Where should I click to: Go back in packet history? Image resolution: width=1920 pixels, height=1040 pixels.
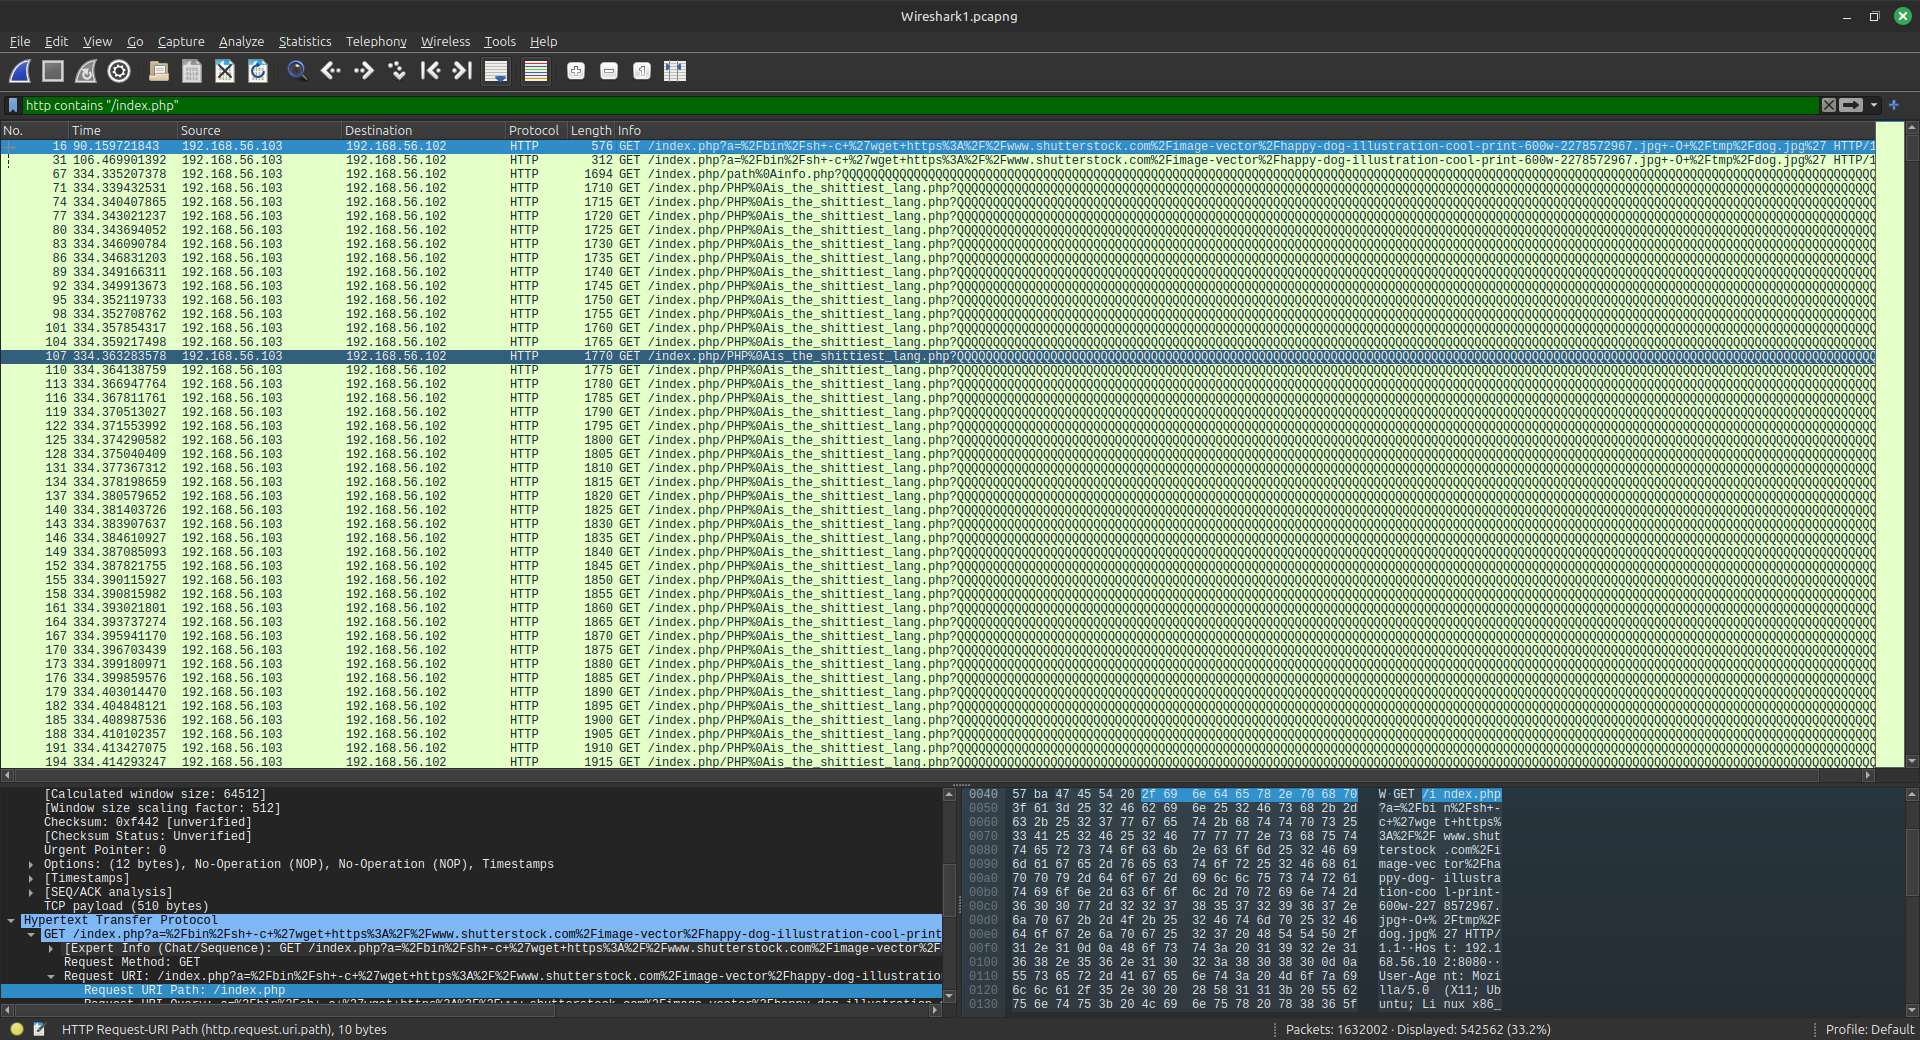[331, 71]
